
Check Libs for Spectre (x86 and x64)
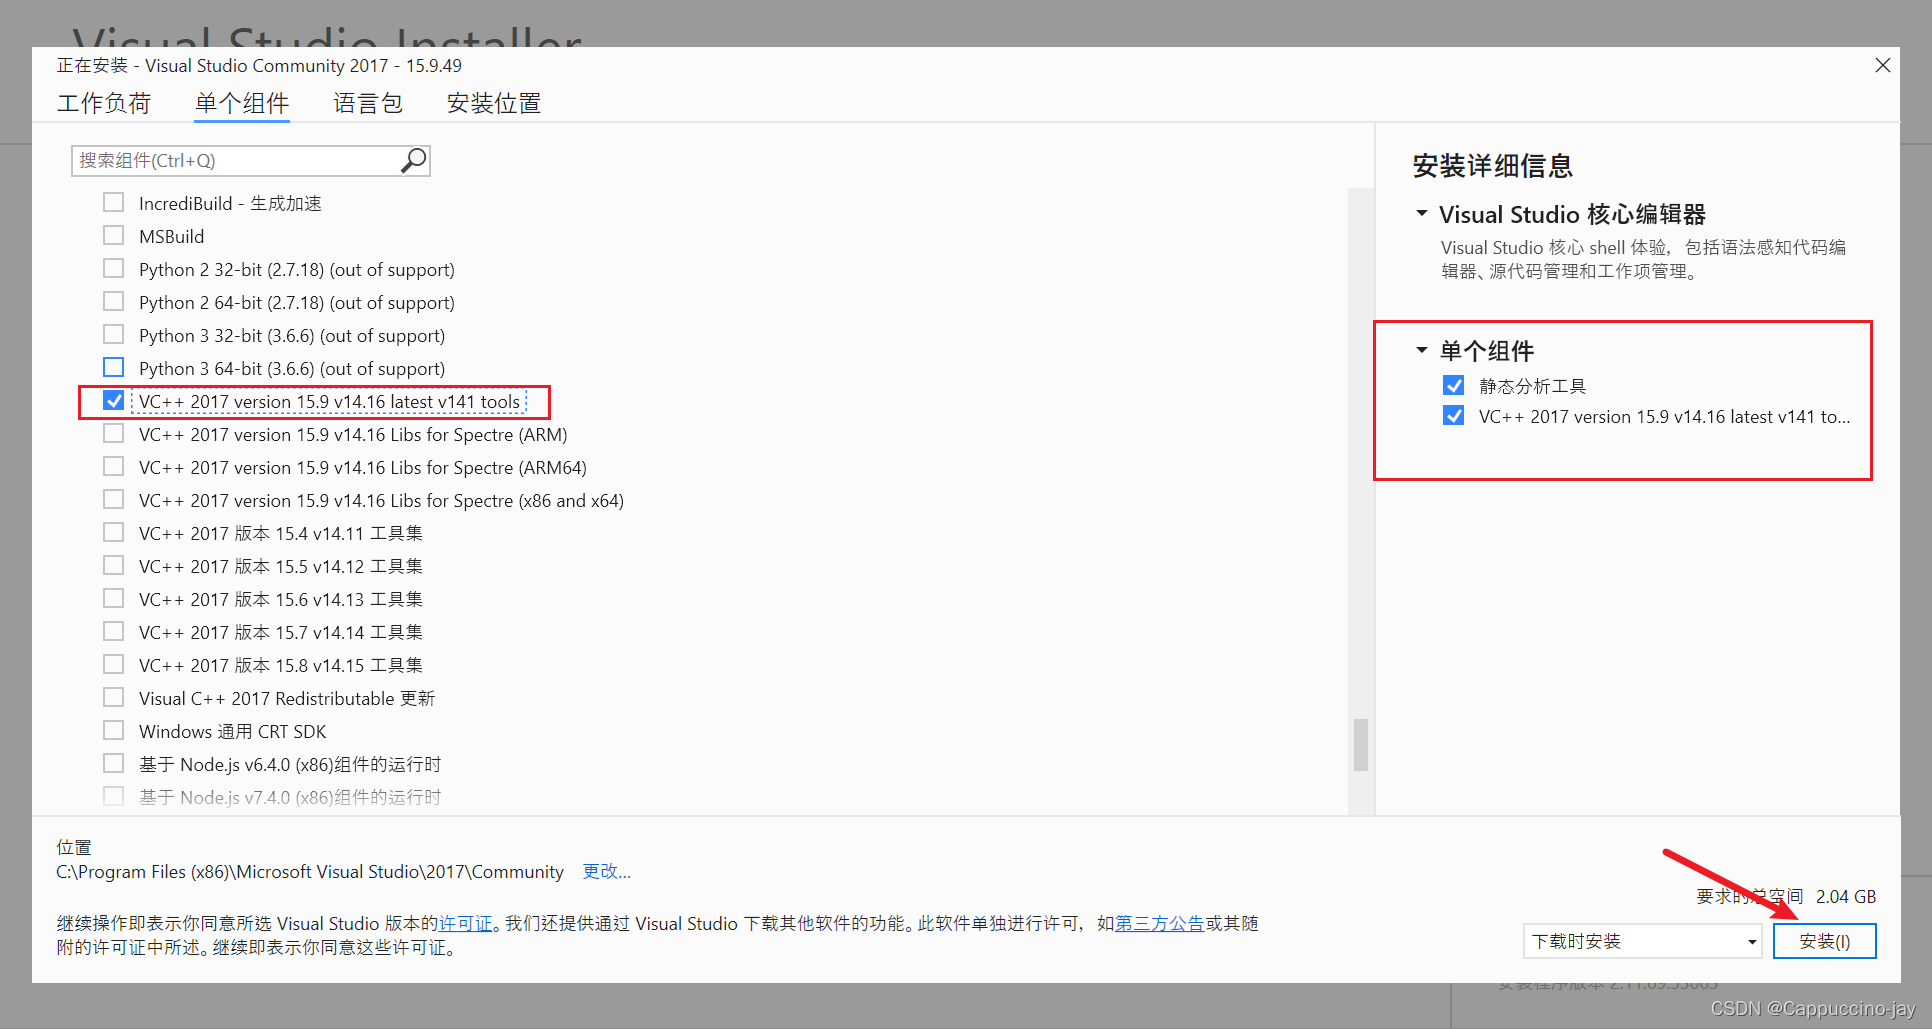[x=114, y=500]
